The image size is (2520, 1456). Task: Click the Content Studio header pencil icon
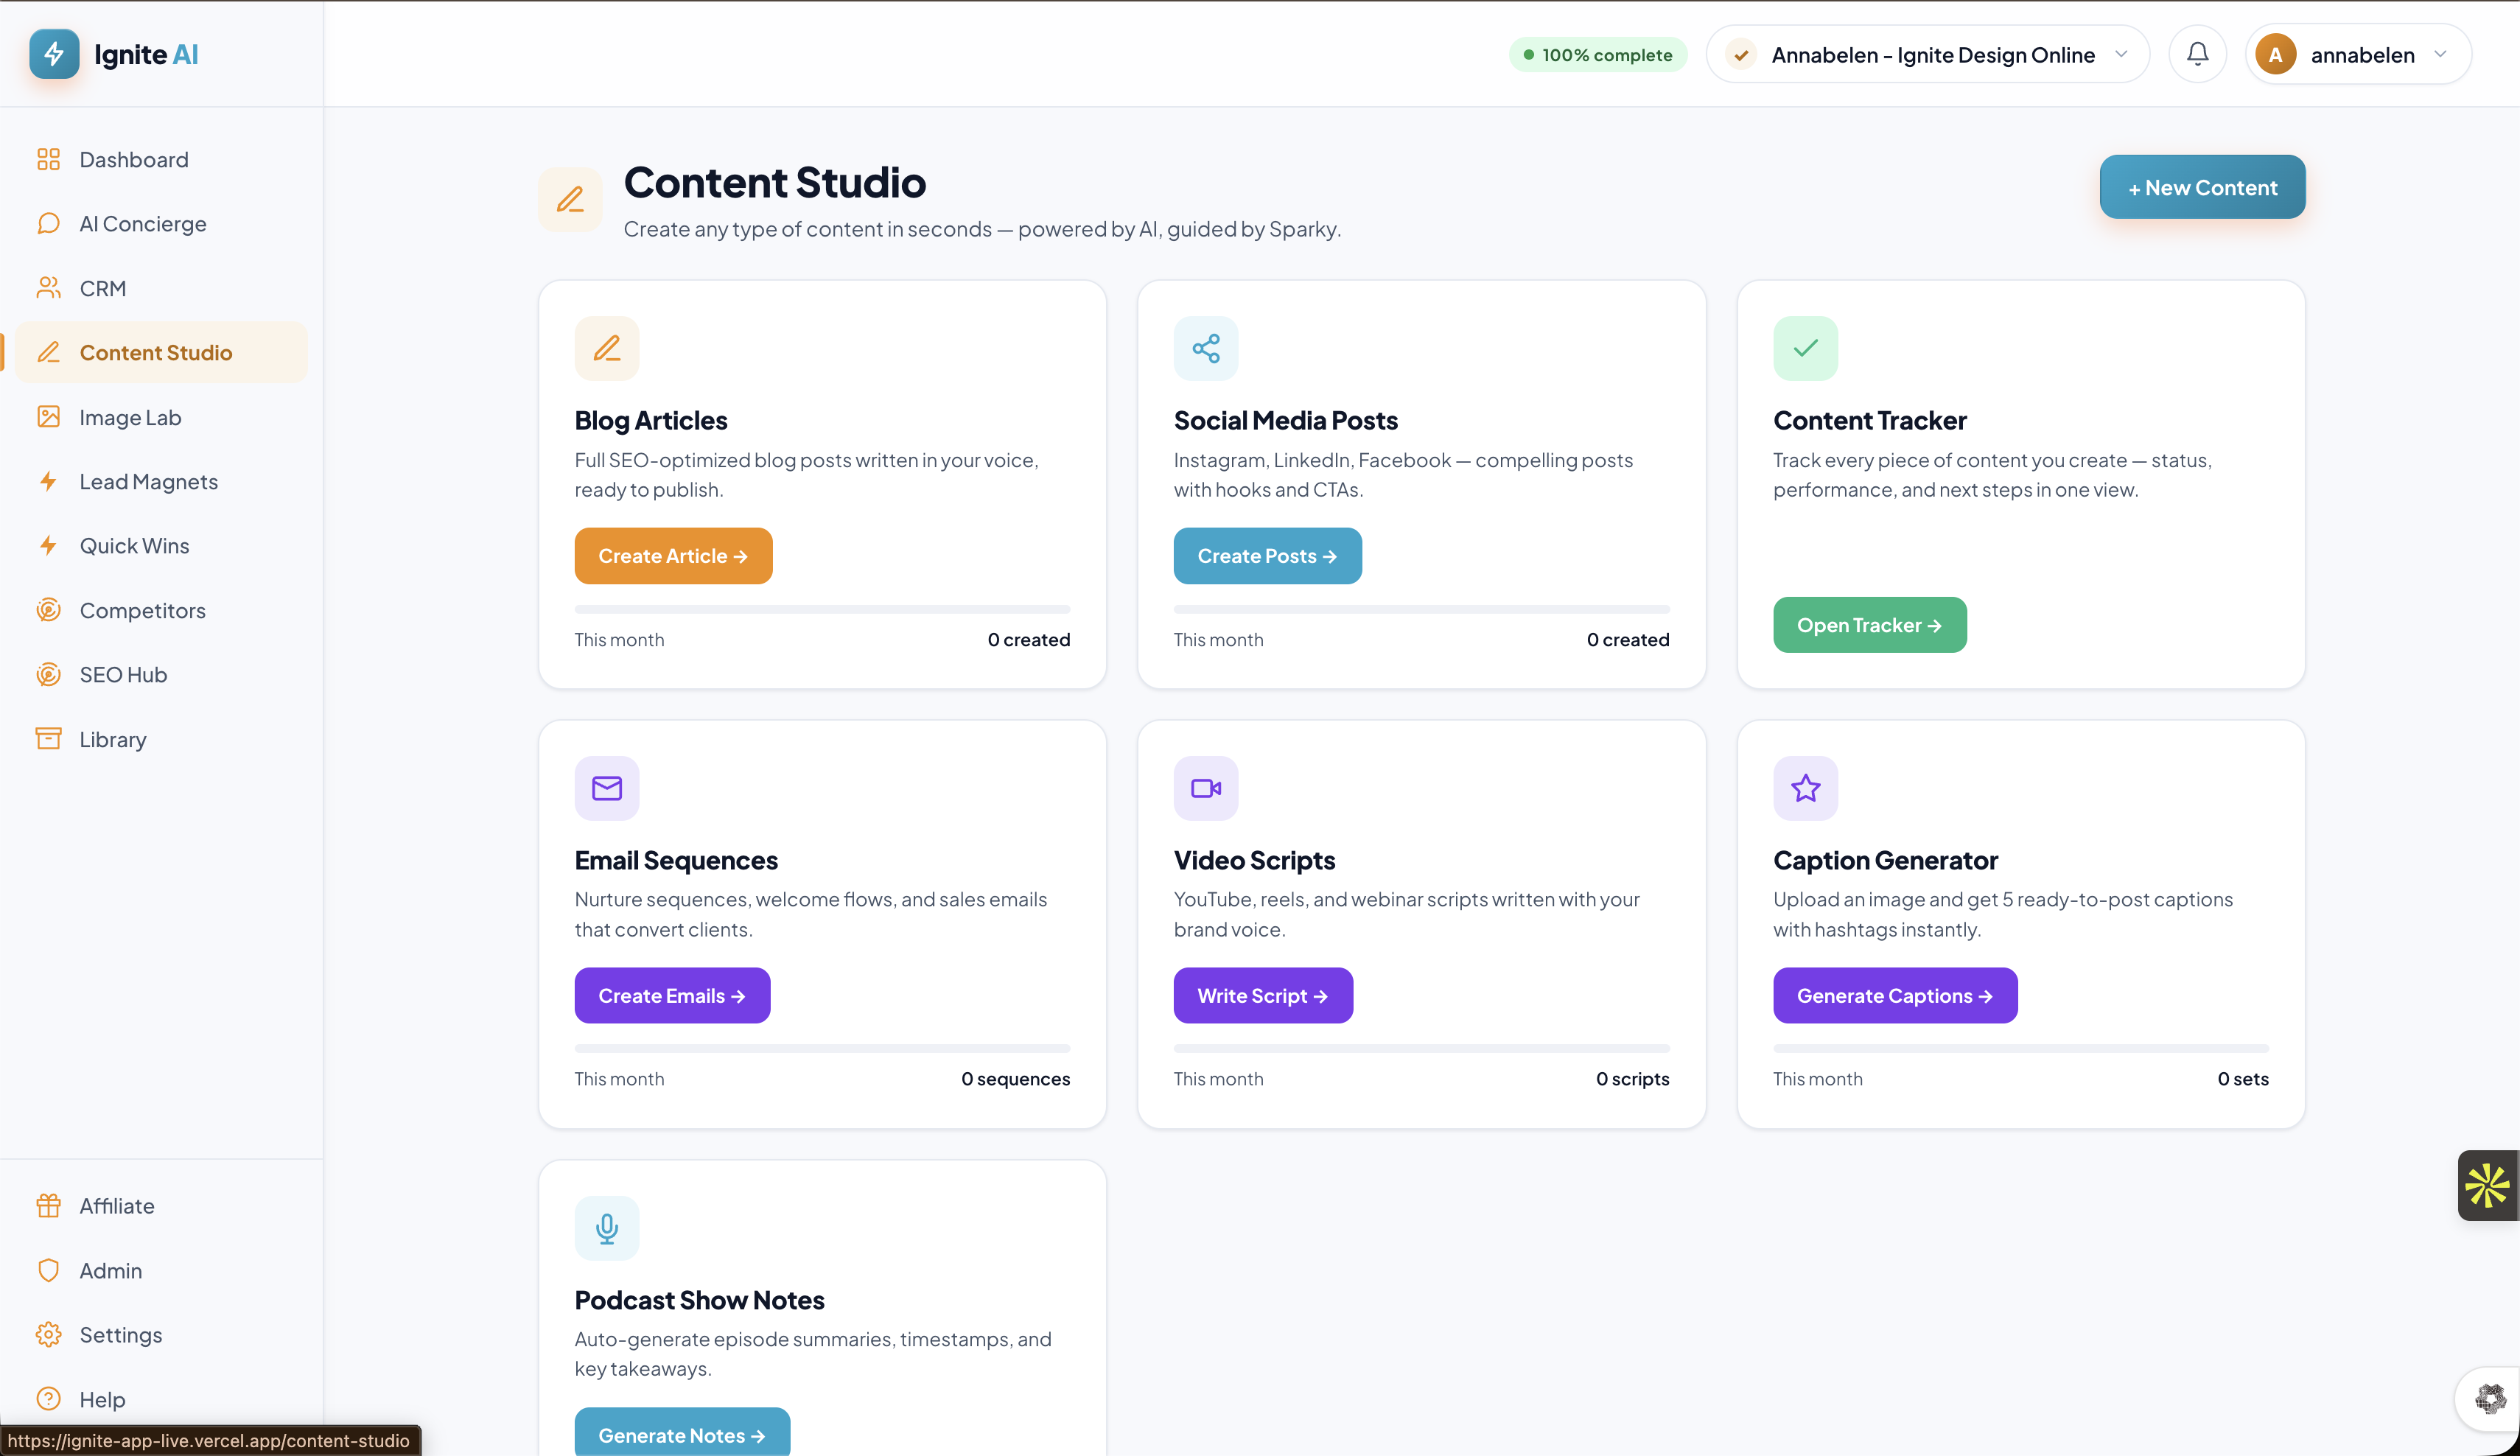[570, 199]
